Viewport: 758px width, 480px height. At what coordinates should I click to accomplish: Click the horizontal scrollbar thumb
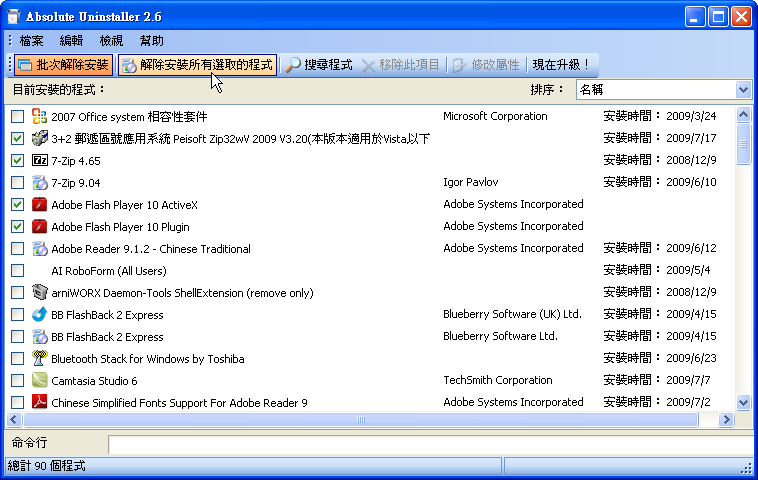[x=361, y=420]
